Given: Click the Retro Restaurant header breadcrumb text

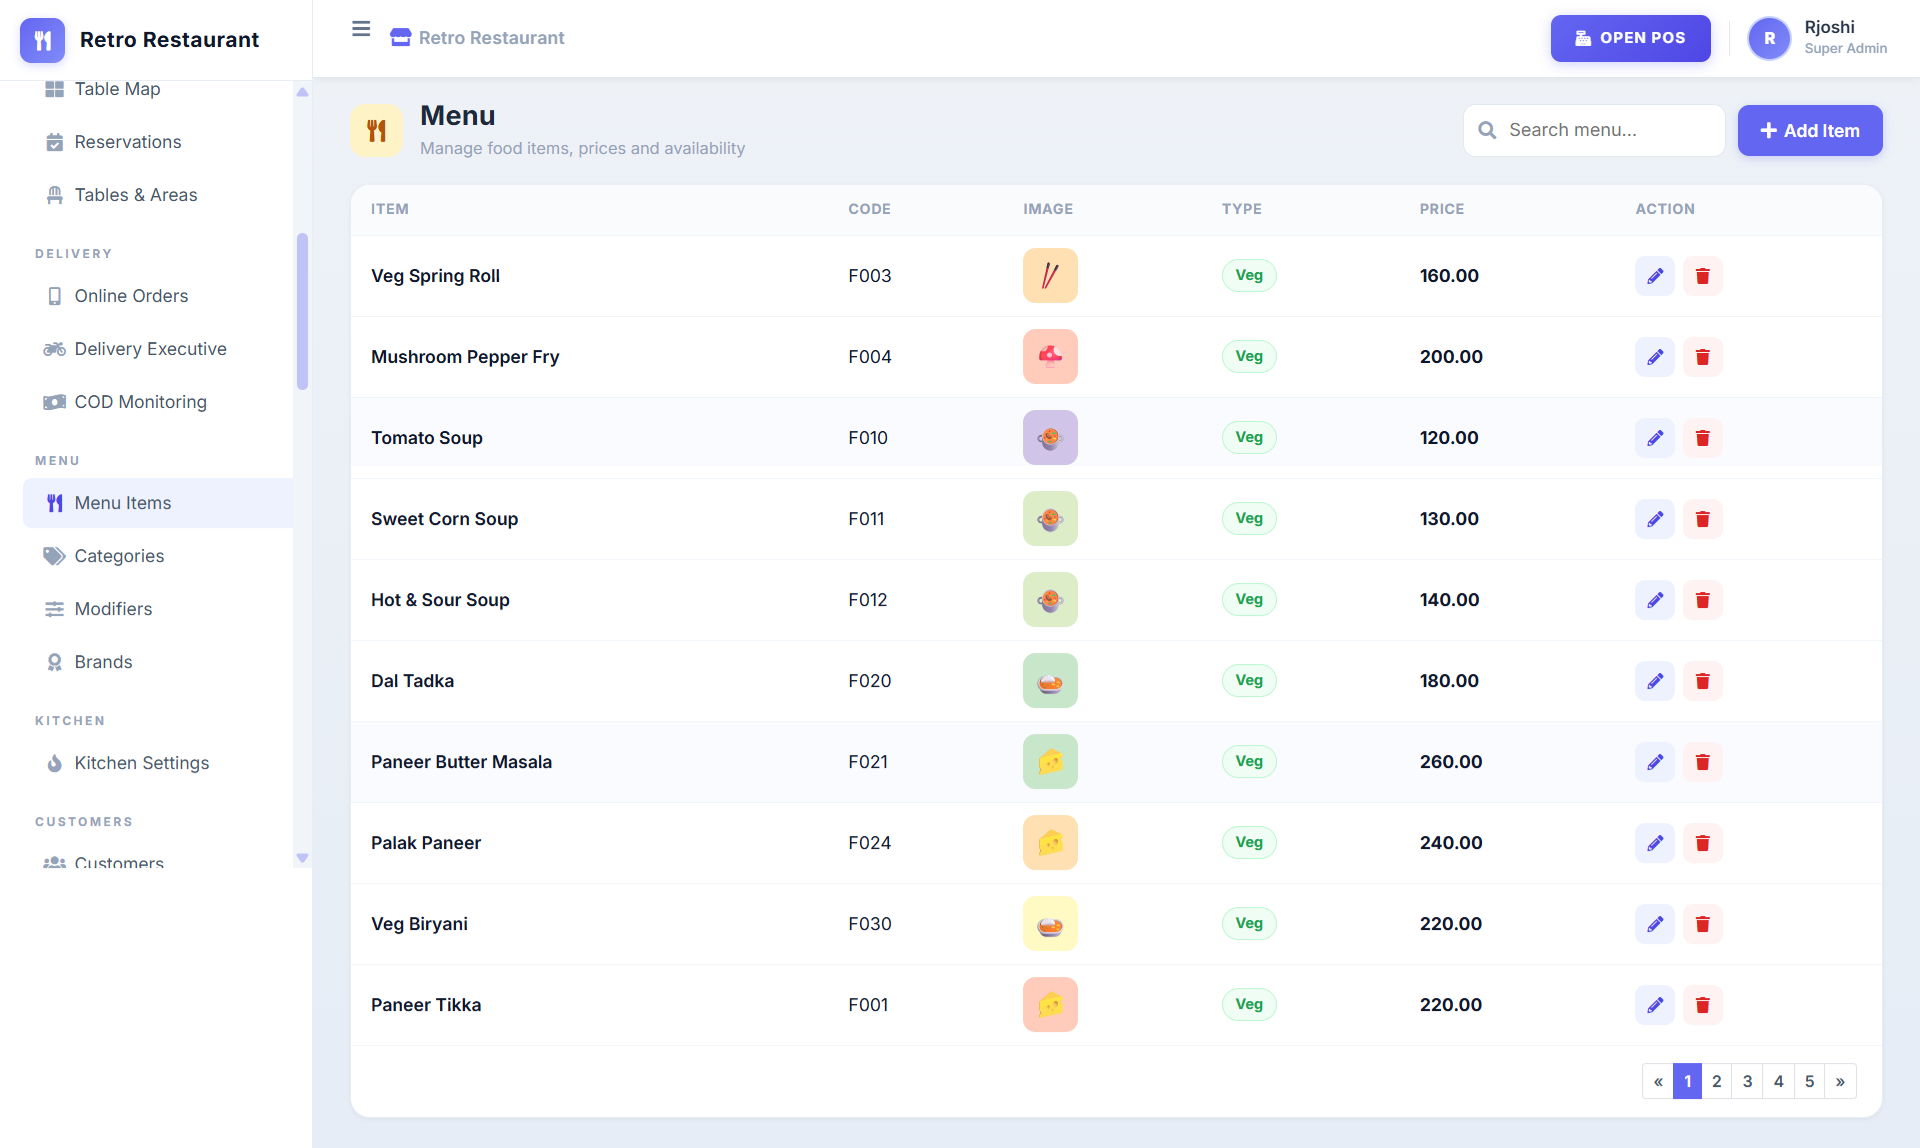Looking at the screenshot, I should [x=491, y=38].
